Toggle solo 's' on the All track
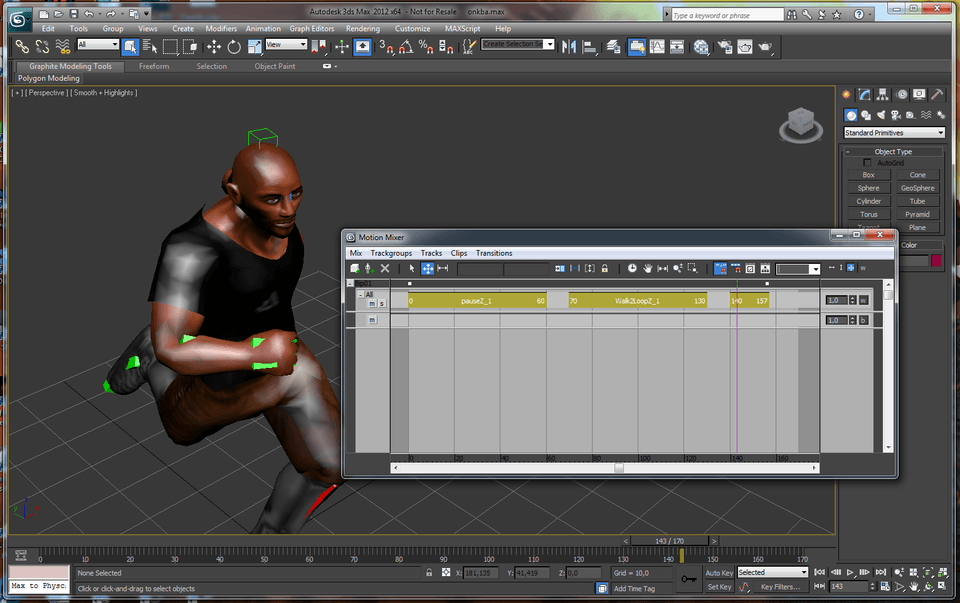This screenshot has height=603, width=960. click(x=381, y=303)
